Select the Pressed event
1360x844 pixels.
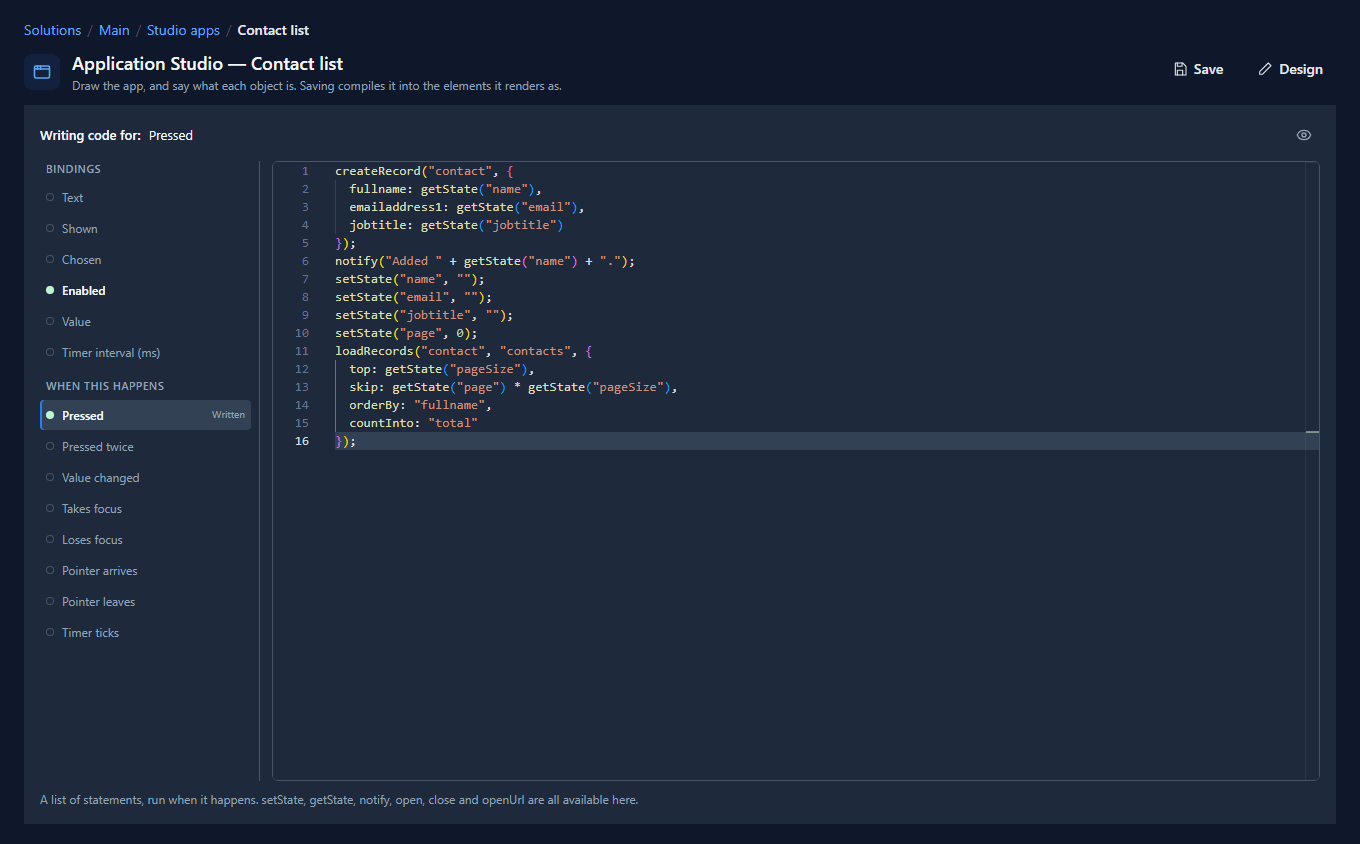145,415
